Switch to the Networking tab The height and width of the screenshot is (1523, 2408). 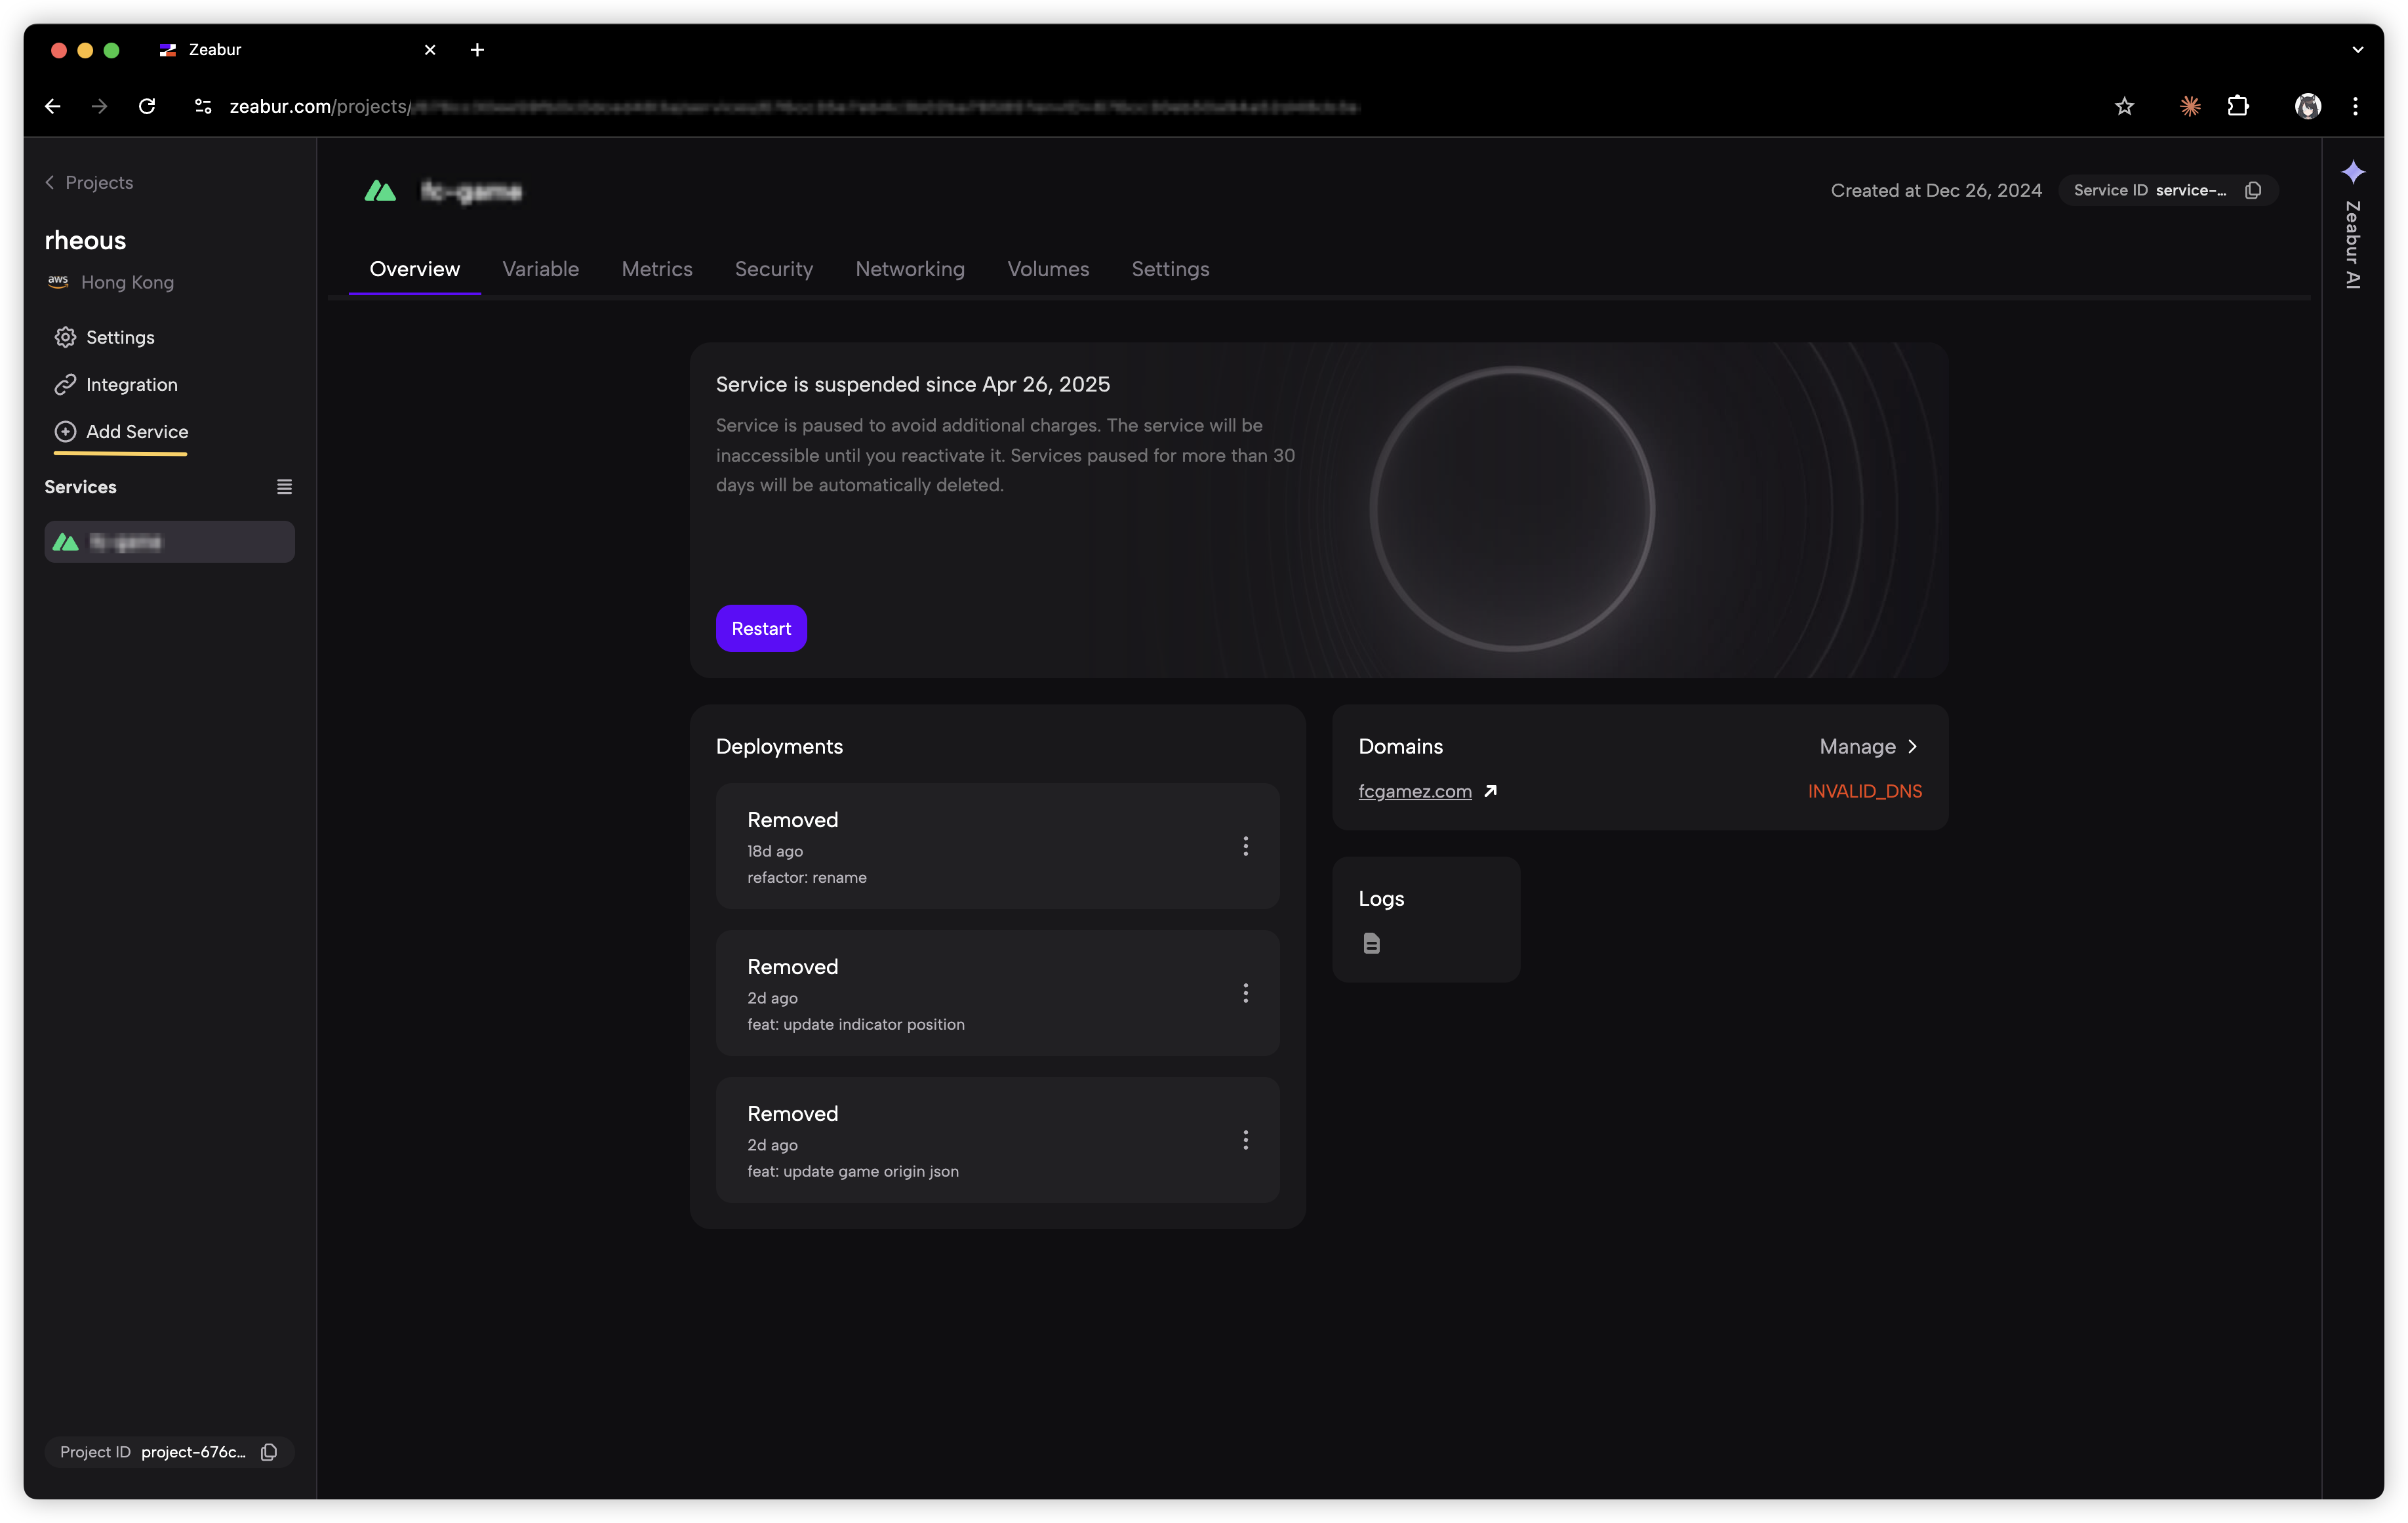point(909,269)
